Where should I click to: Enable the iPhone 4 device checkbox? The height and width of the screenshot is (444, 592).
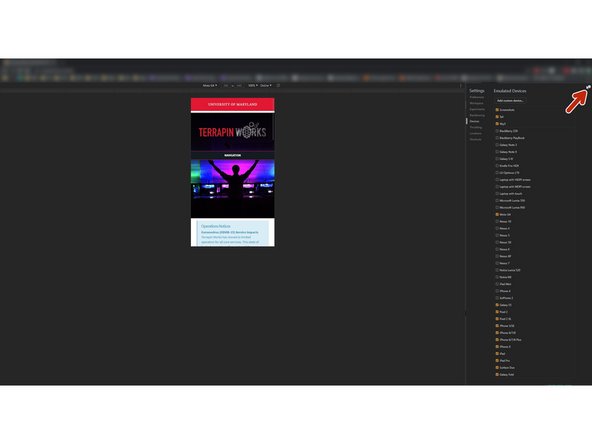coord(497,291)
